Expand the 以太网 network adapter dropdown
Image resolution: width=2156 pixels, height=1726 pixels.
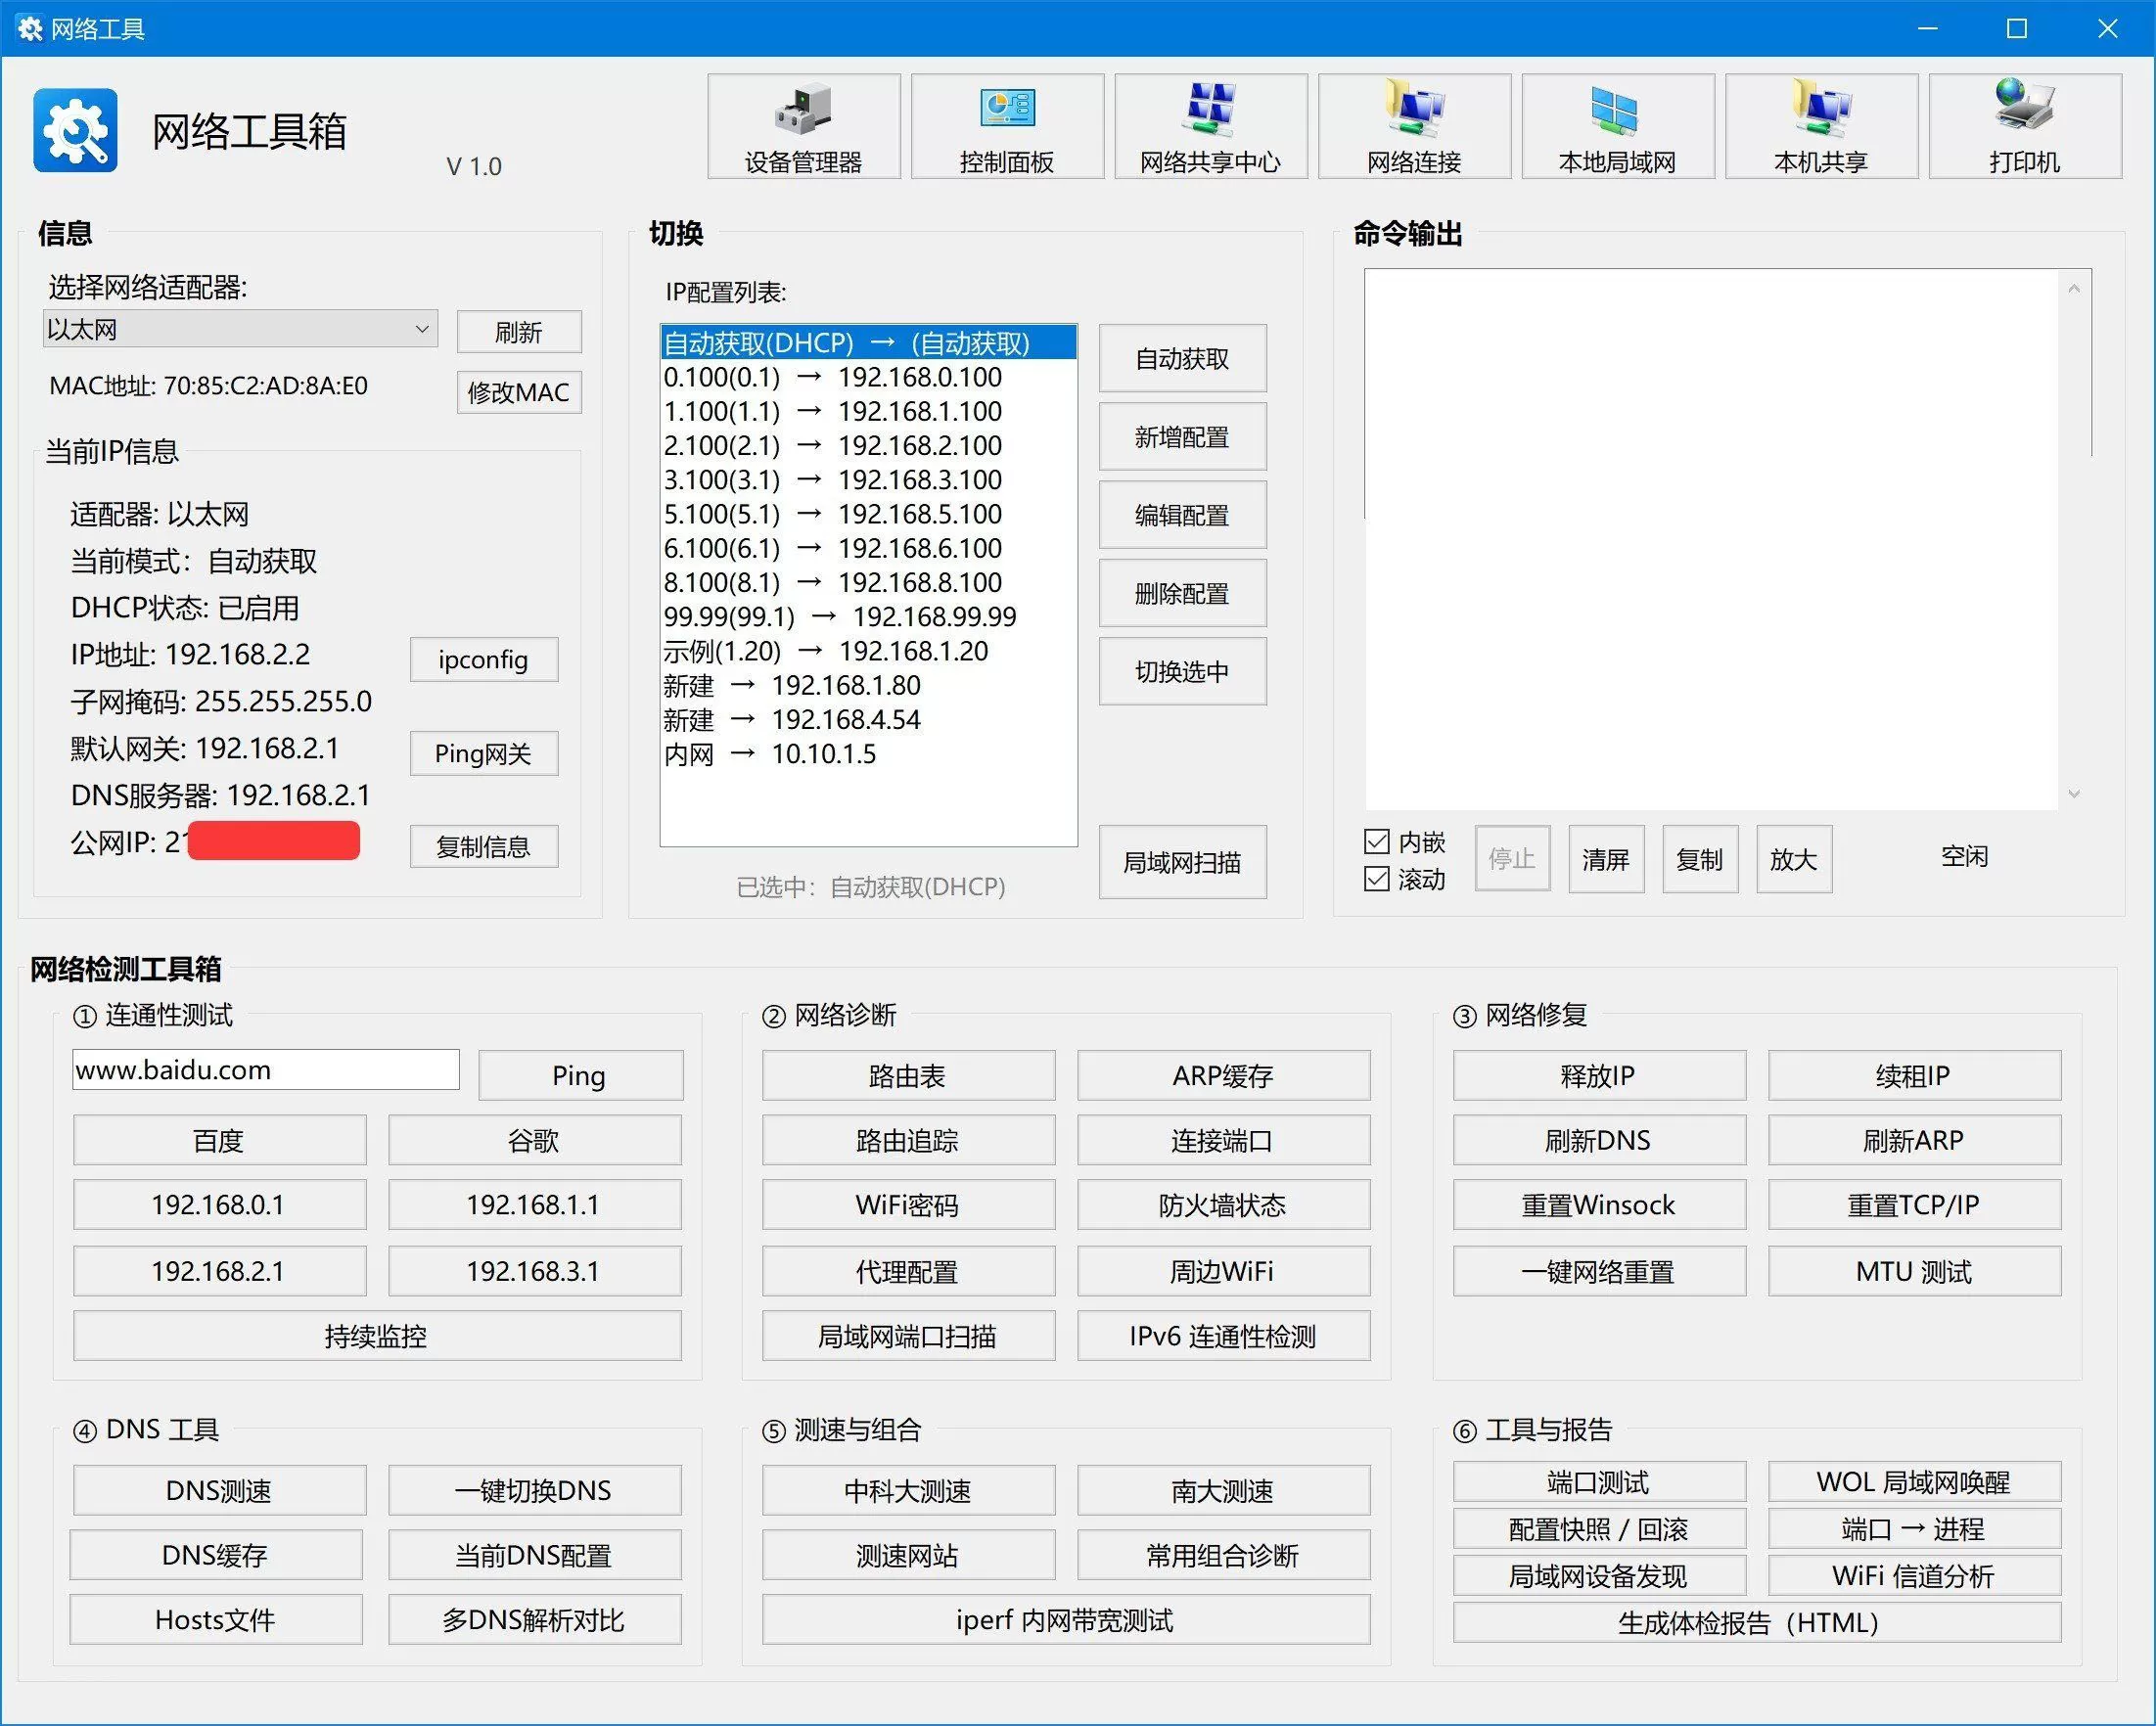240,329
